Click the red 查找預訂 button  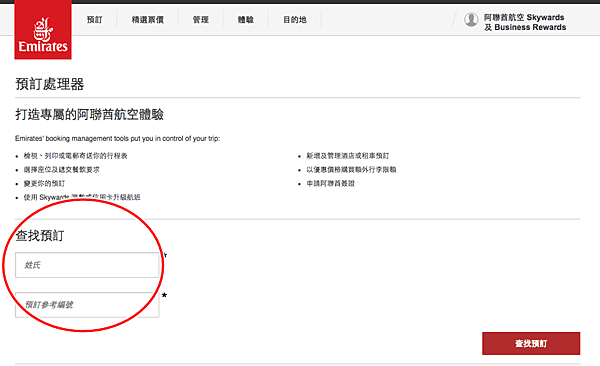[x=531, y=343]
